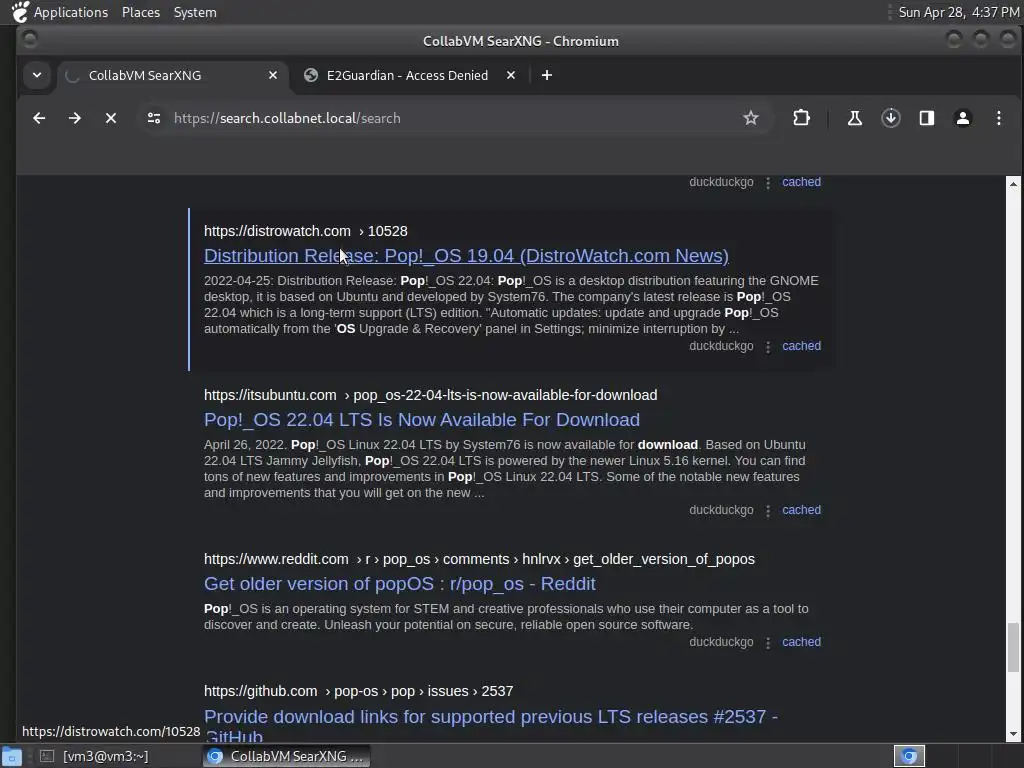Open Distribution Release: Pop!_OS 19.04 link
1024x768 pixels.
pos(466,255)
